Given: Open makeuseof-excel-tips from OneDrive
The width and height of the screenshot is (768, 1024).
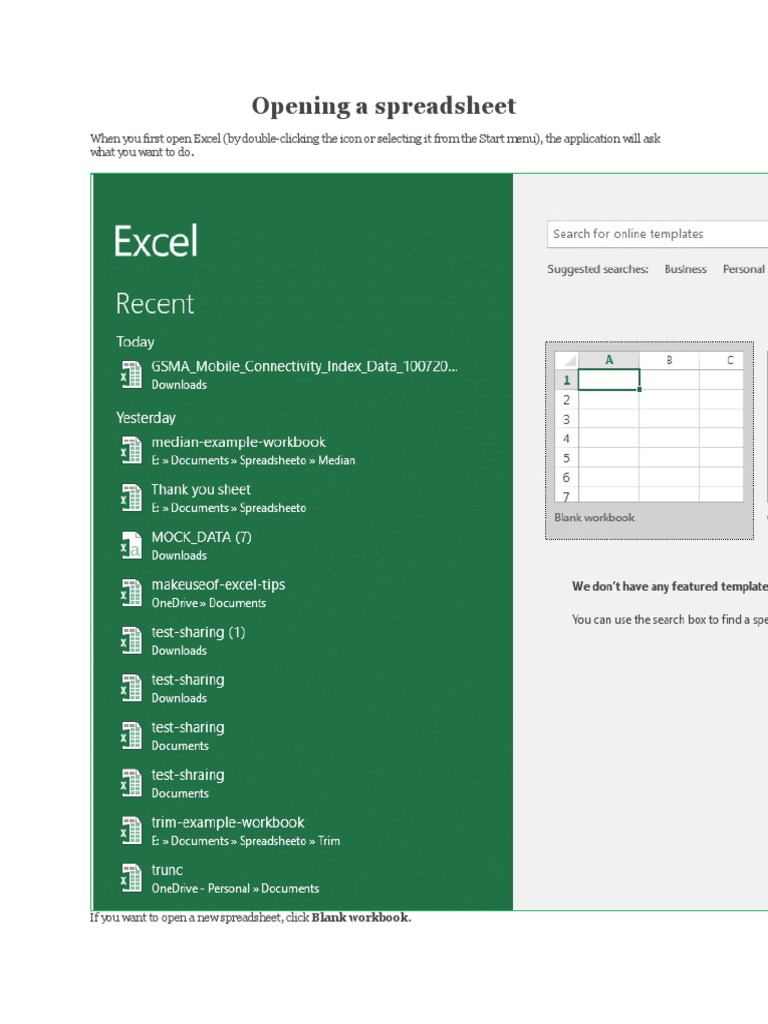Looking at the screenshot, I should coord(203,594).
